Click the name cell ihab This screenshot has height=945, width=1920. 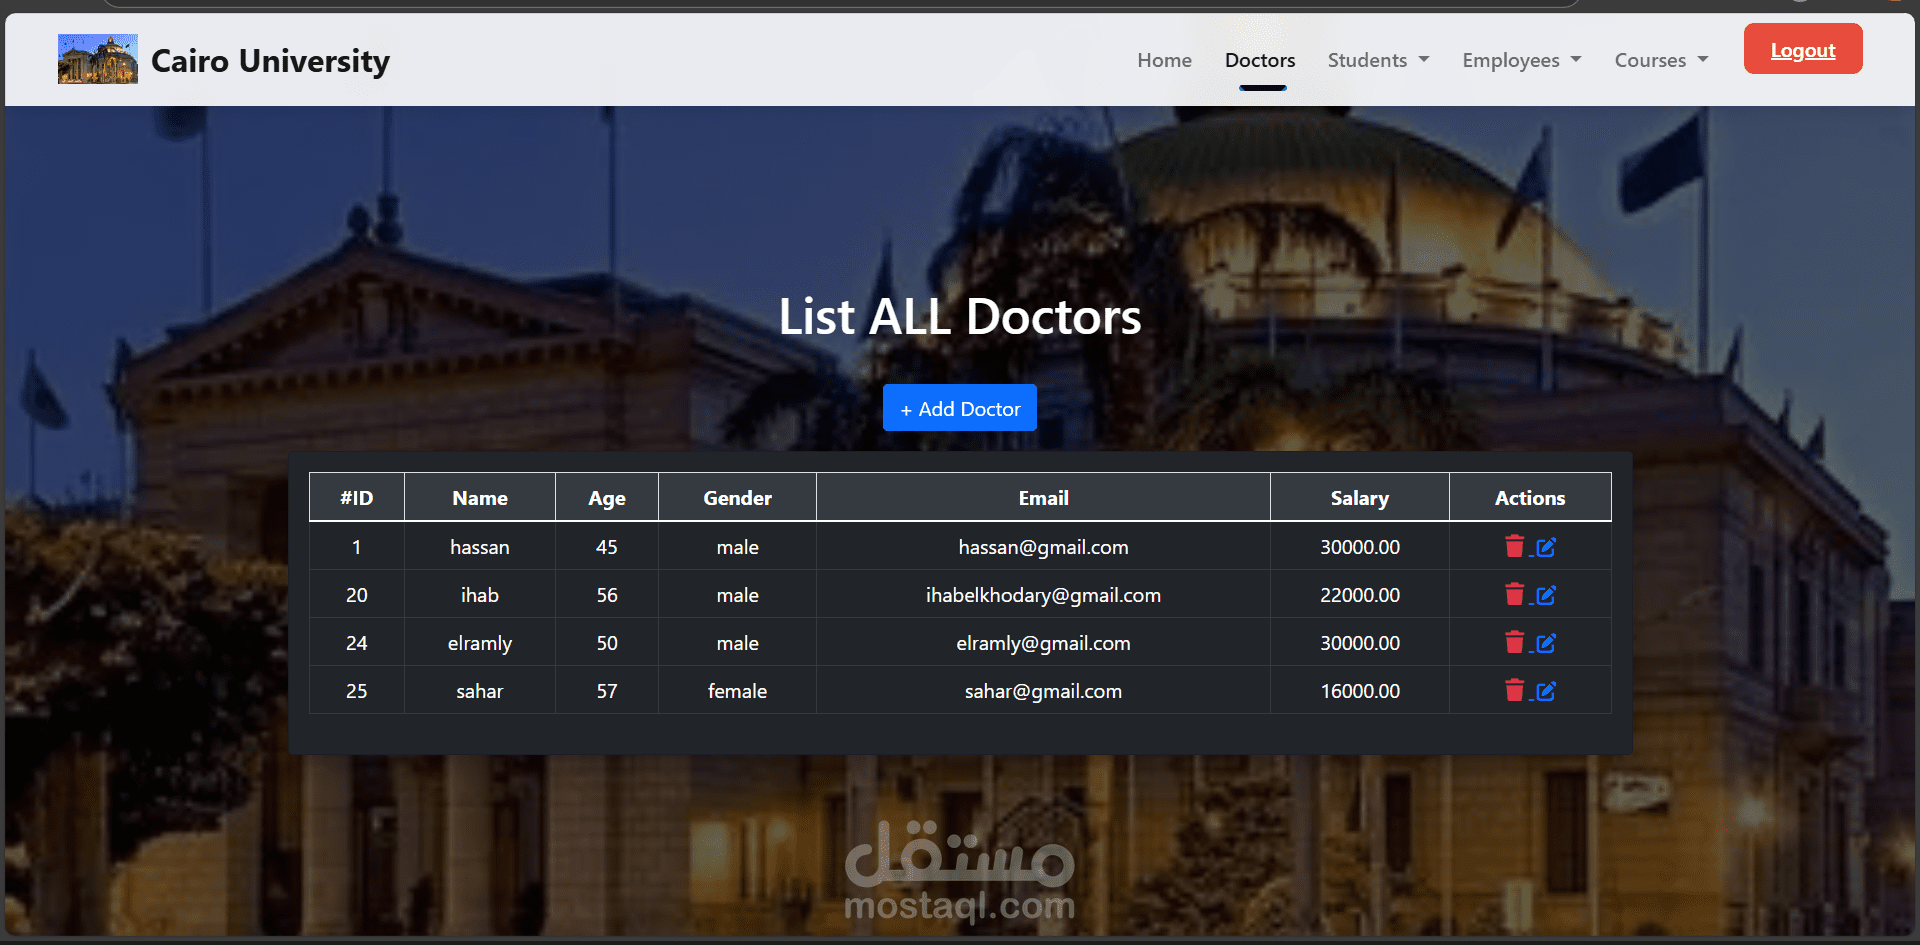480,595
